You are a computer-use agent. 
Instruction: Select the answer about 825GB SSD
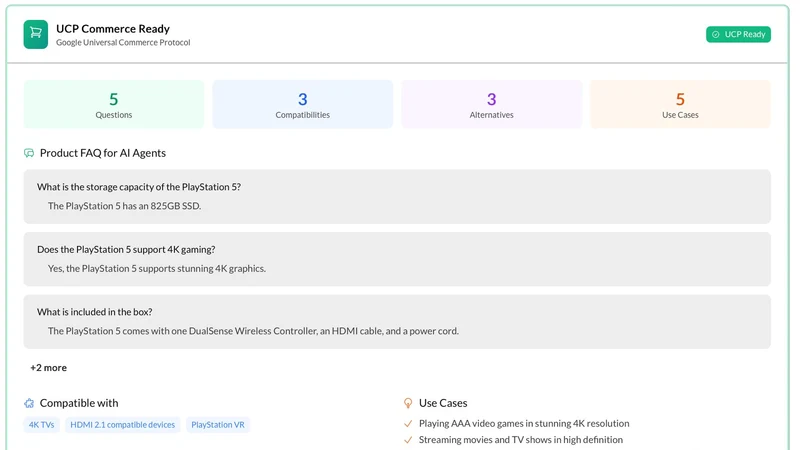tap(124, 206)
